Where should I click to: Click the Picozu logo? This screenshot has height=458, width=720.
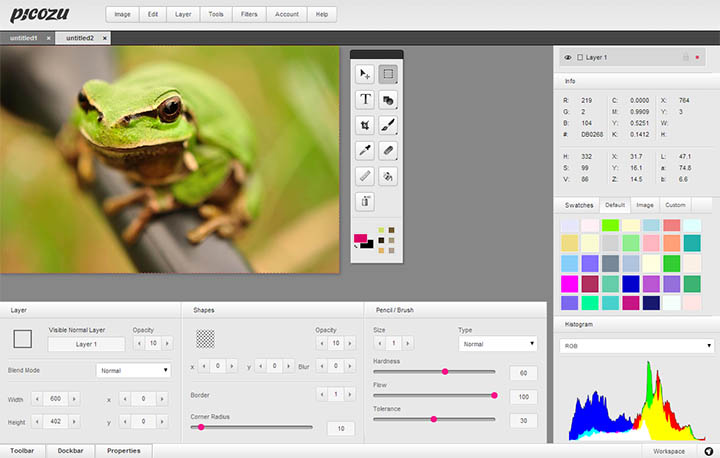39,14
